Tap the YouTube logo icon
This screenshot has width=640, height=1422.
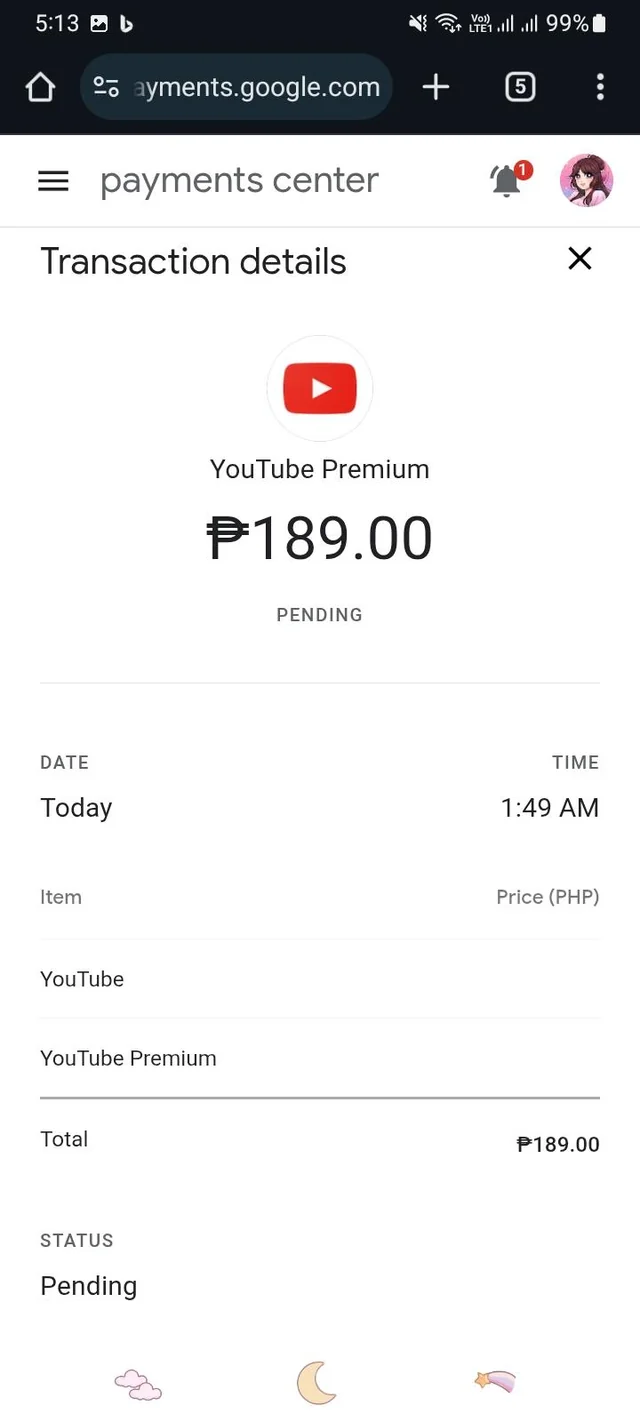pyautogui.click(x=320, y=388)
